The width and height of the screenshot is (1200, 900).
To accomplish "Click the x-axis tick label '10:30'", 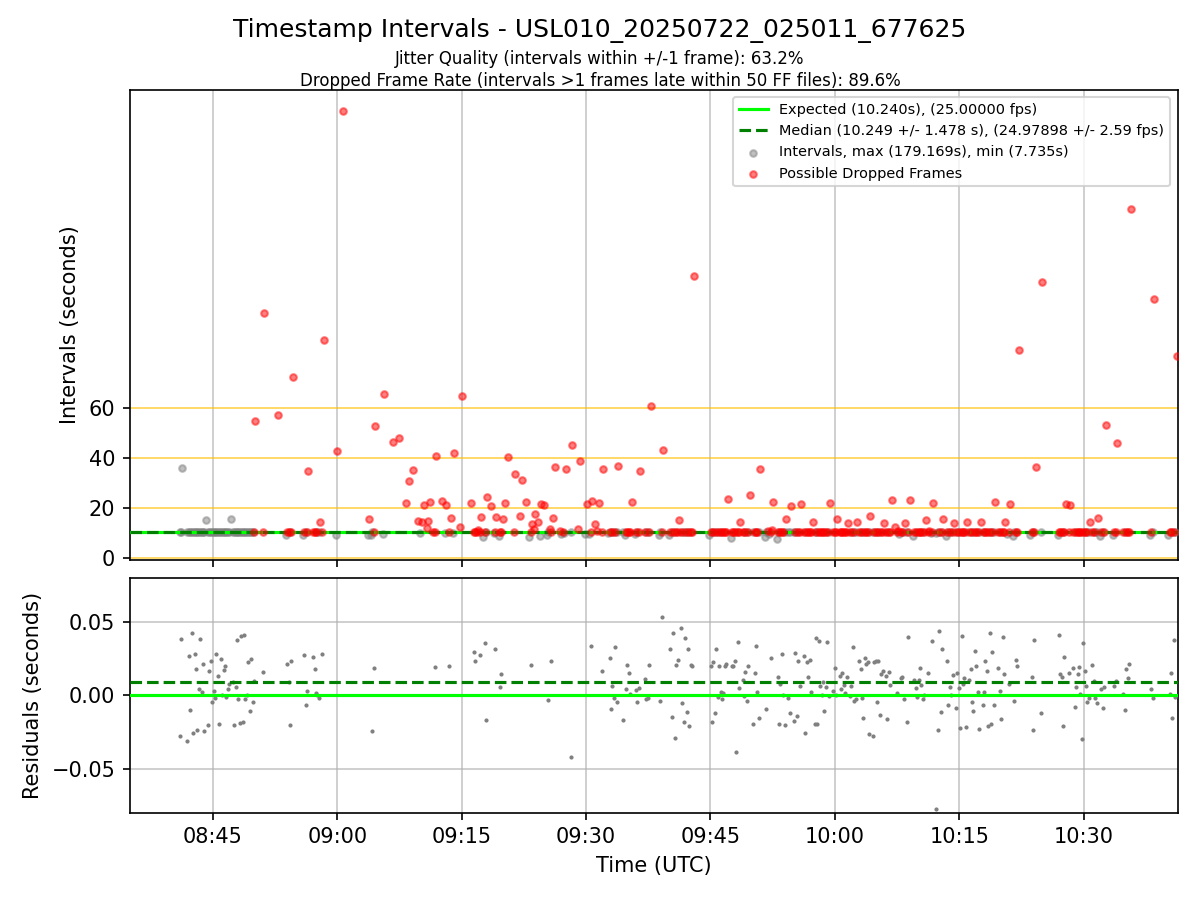I will pyautogui.click(x=1084, y=835).
